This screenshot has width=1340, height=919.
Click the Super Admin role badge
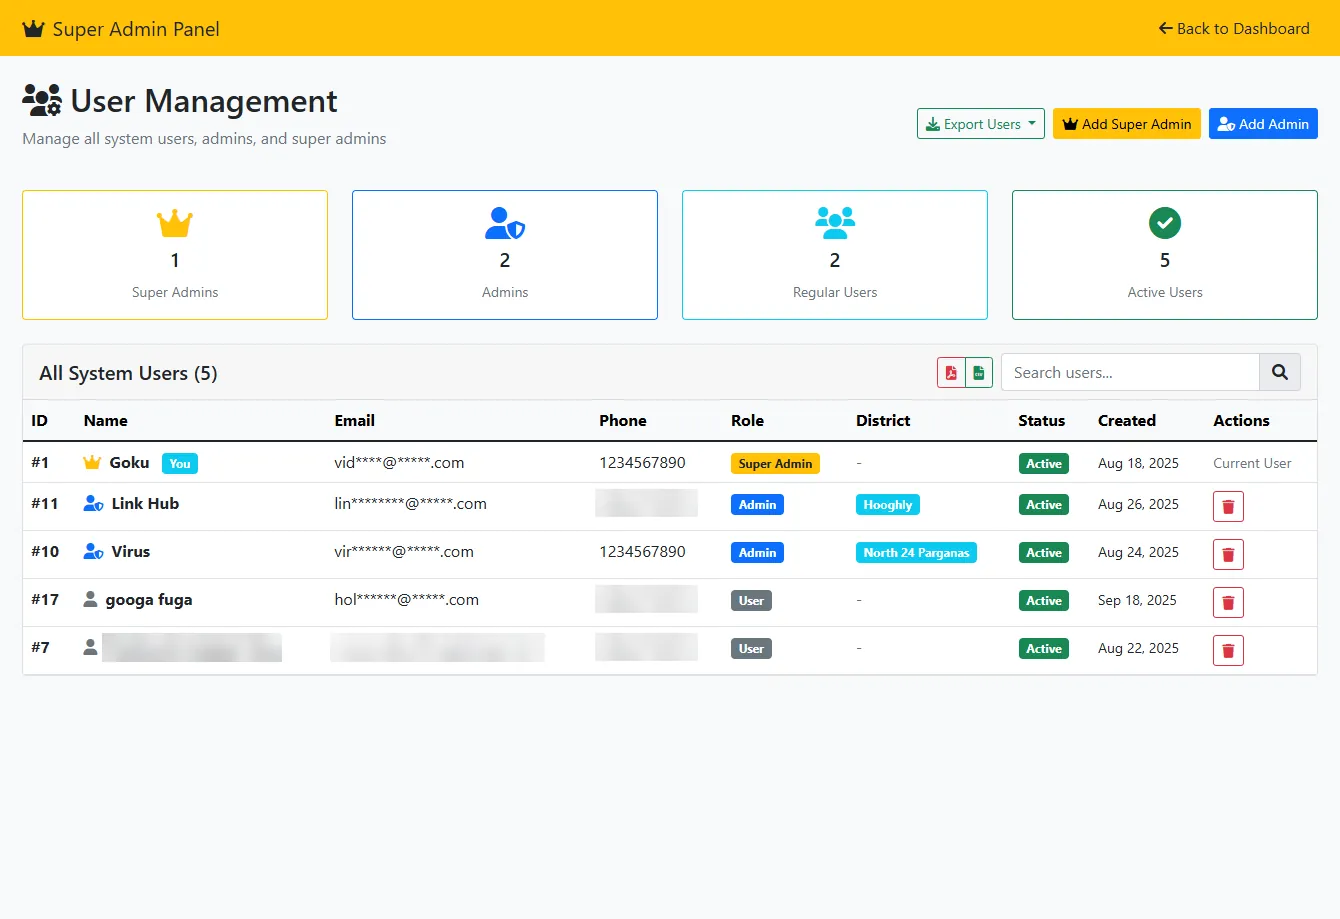(x=775, y=464)
